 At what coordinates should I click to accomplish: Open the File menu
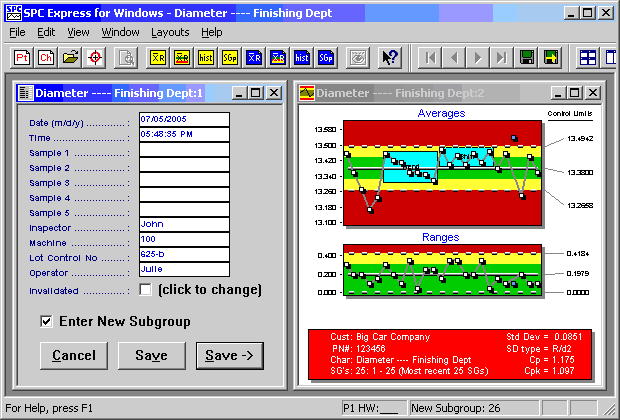[18, 32]
